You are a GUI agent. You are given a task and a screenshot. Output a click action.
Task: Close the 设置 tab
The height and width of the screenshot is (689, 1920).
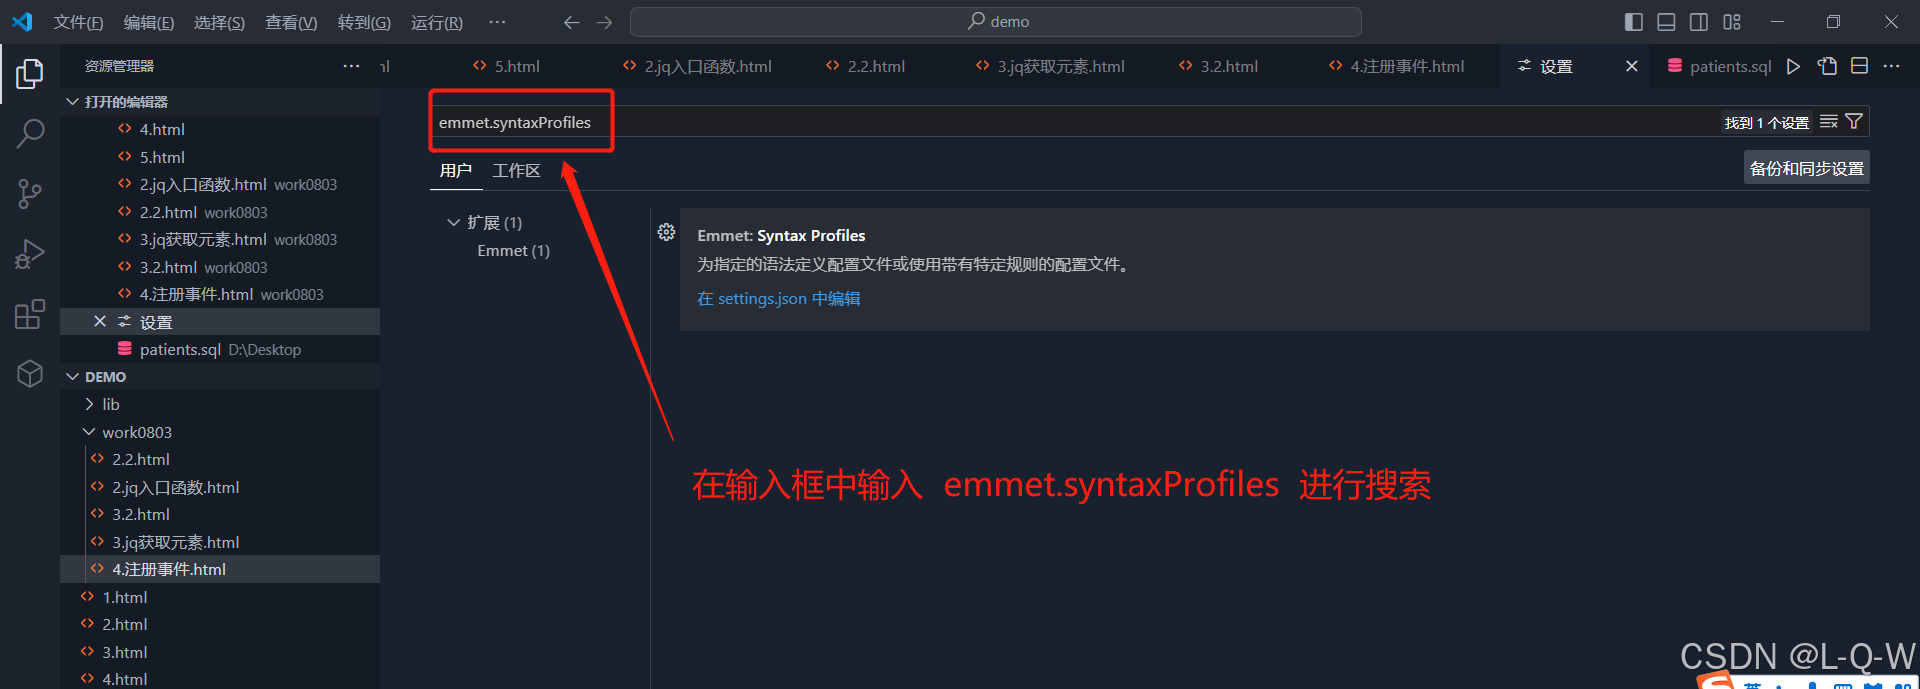pos(1632,66)
